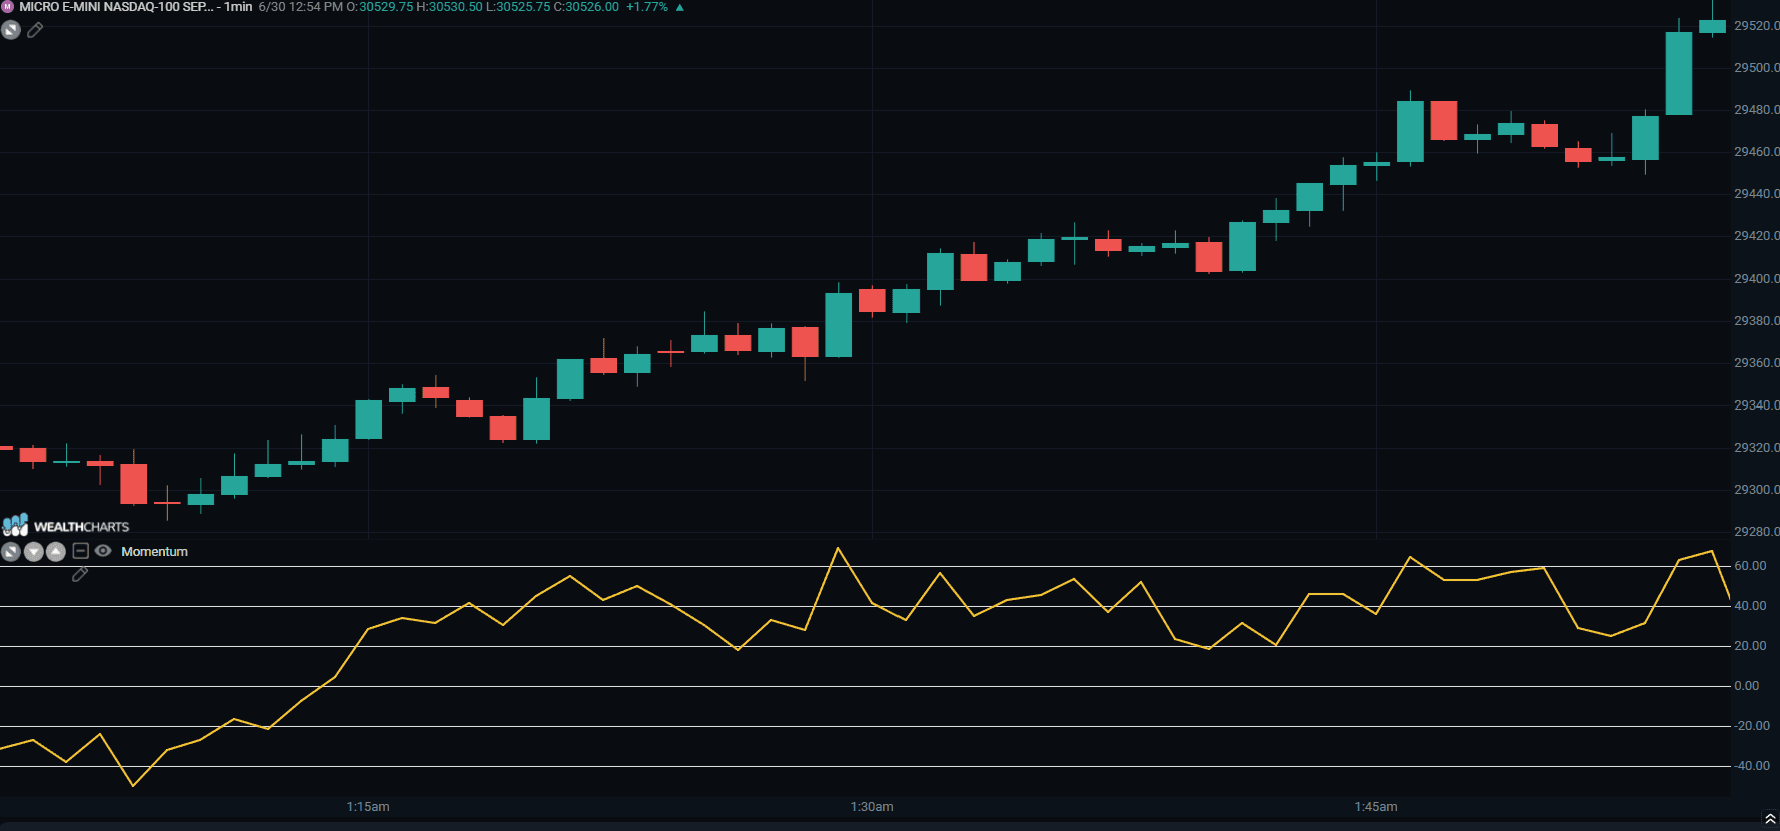Click the large red candle near 29300
Screen dimensions: 1780x831
coord(134,483)
